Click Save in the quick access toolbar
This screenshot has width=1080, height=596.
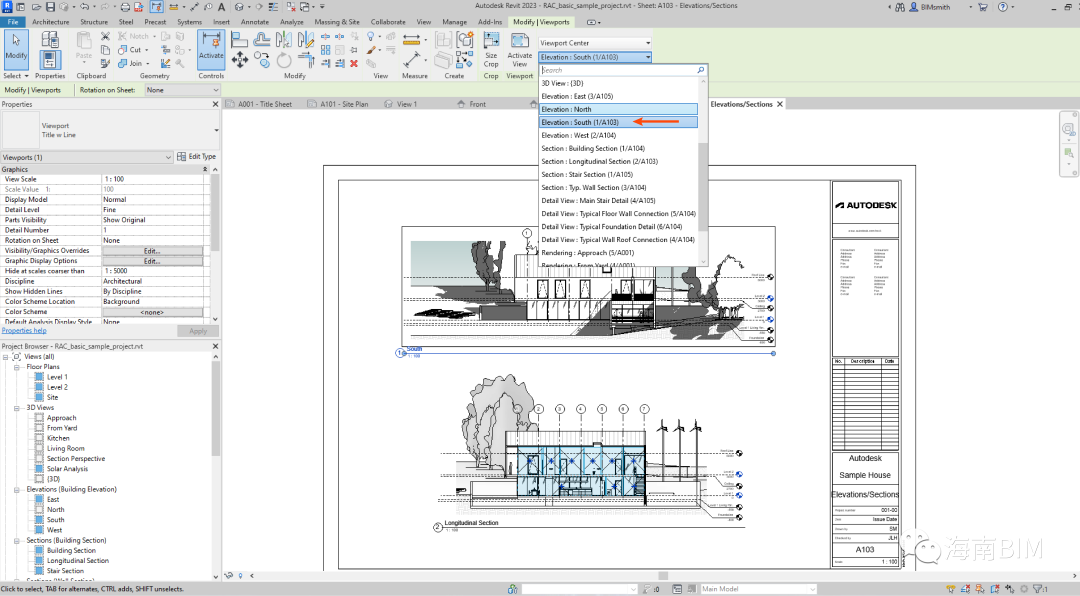tap(50, 7)
